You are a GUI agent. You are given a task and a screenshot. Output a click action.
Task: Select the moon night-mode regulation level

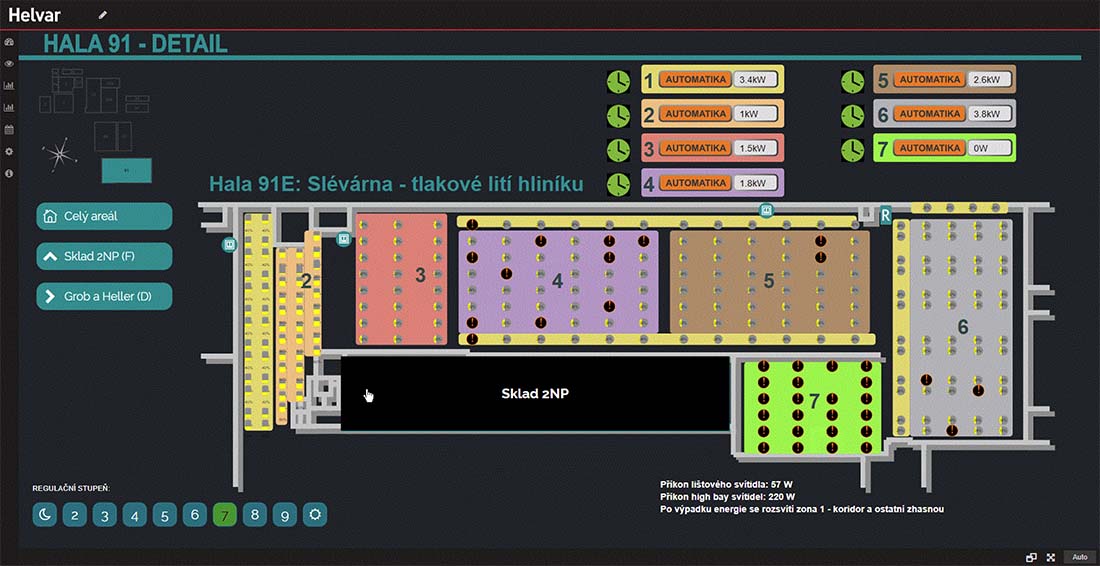[x=45, y=515]
